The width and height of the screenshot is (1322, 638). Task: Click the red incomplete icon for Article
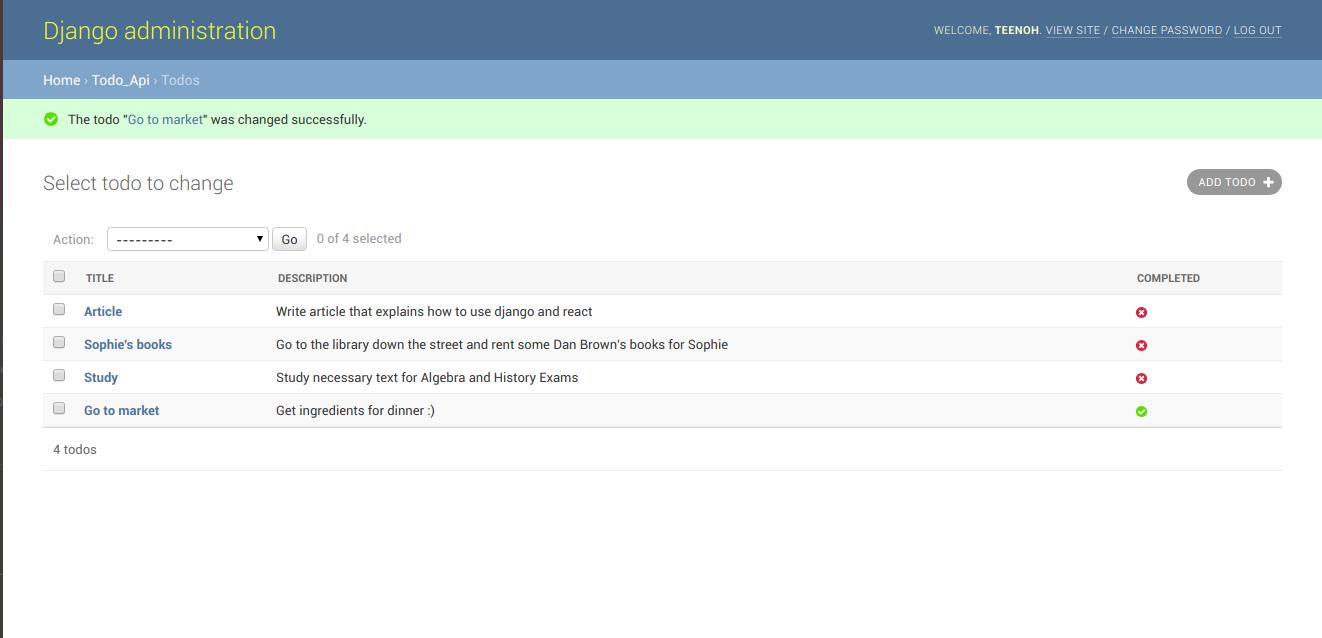(x=1141, y=311)
